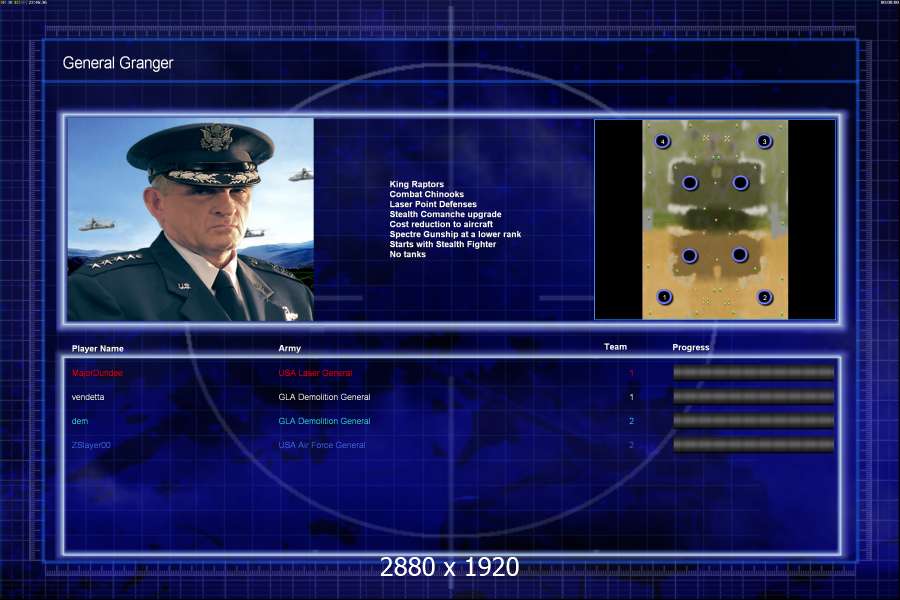Image resolution: width=900 pixels, height=600 pixels.
Task: Click the USA Air Force General entry
Action: click(x=321, y=445)
